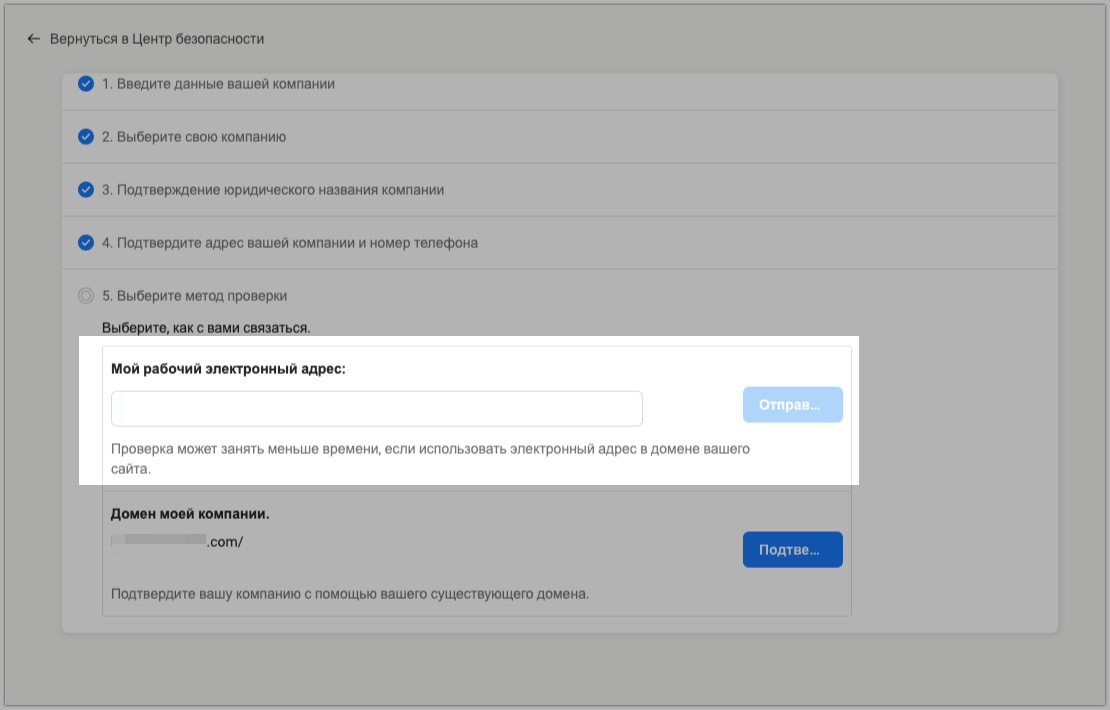The height and width of the screenshot is (710, 1110).
Task: Click the hint text about email verification time
Action: (x=430, y=458)
